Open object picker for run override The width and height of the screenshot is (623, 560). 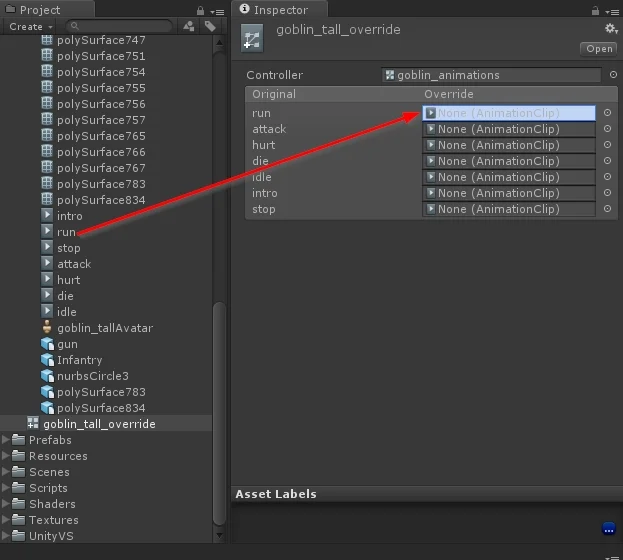point(607,113)
